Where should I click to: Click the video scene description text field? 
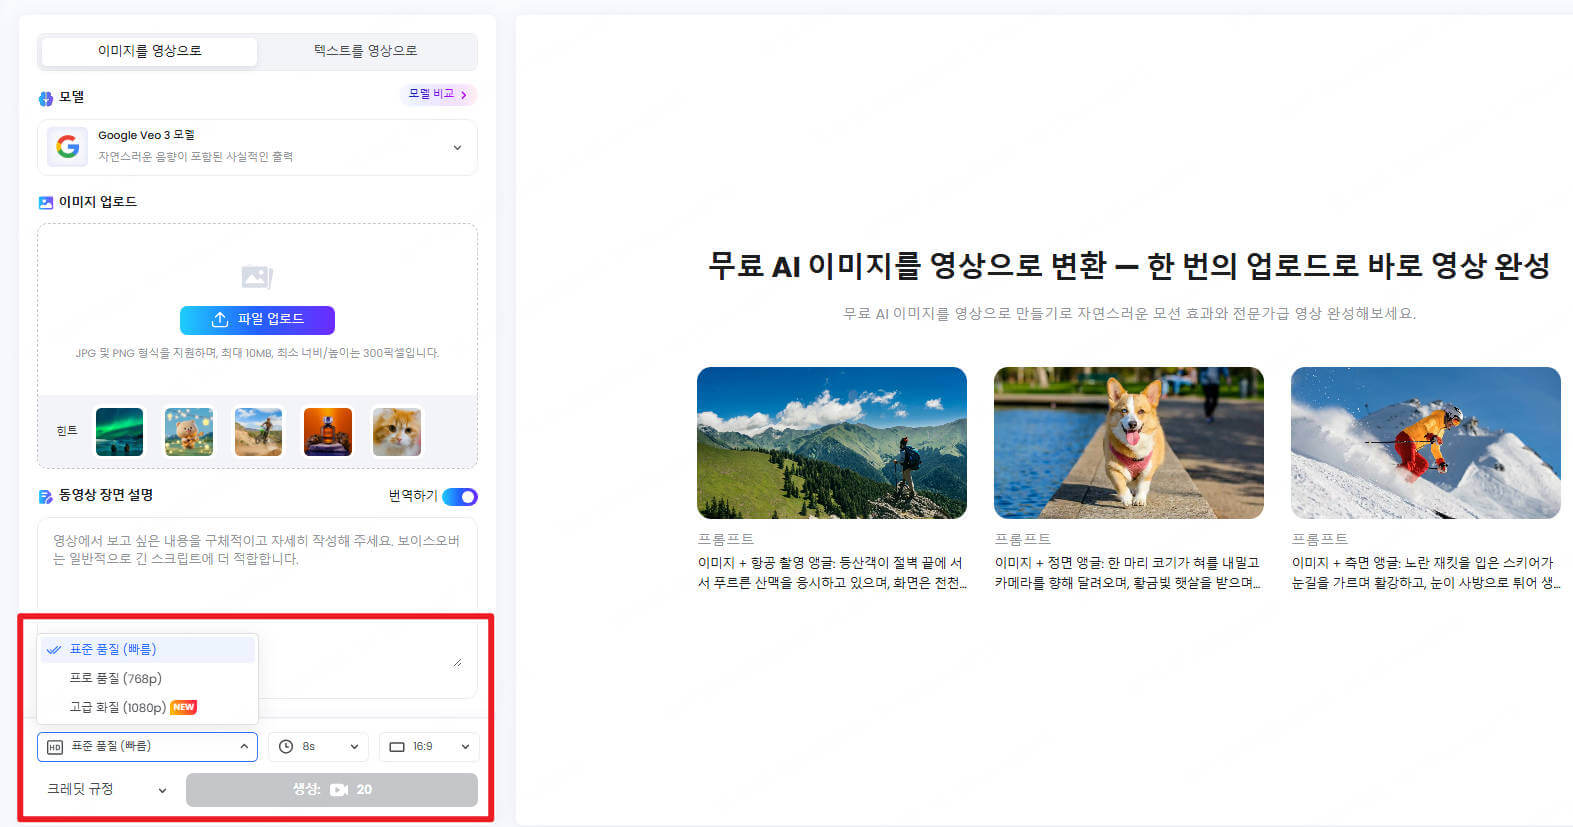[x=257, y=608]
